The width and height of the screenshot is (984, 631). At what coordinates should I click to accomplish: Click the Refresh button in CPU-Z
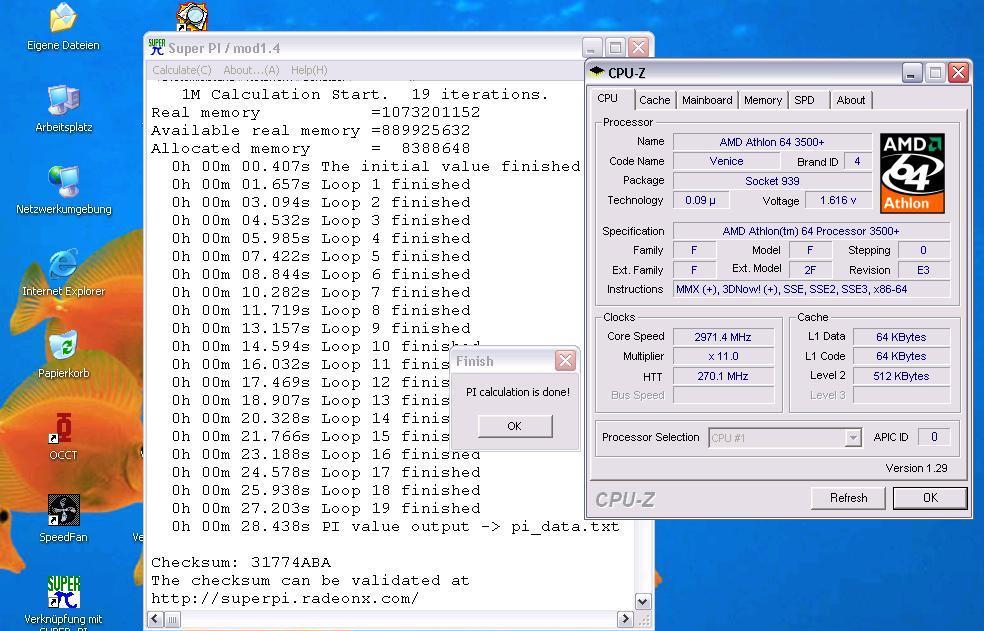coord(848,498)
